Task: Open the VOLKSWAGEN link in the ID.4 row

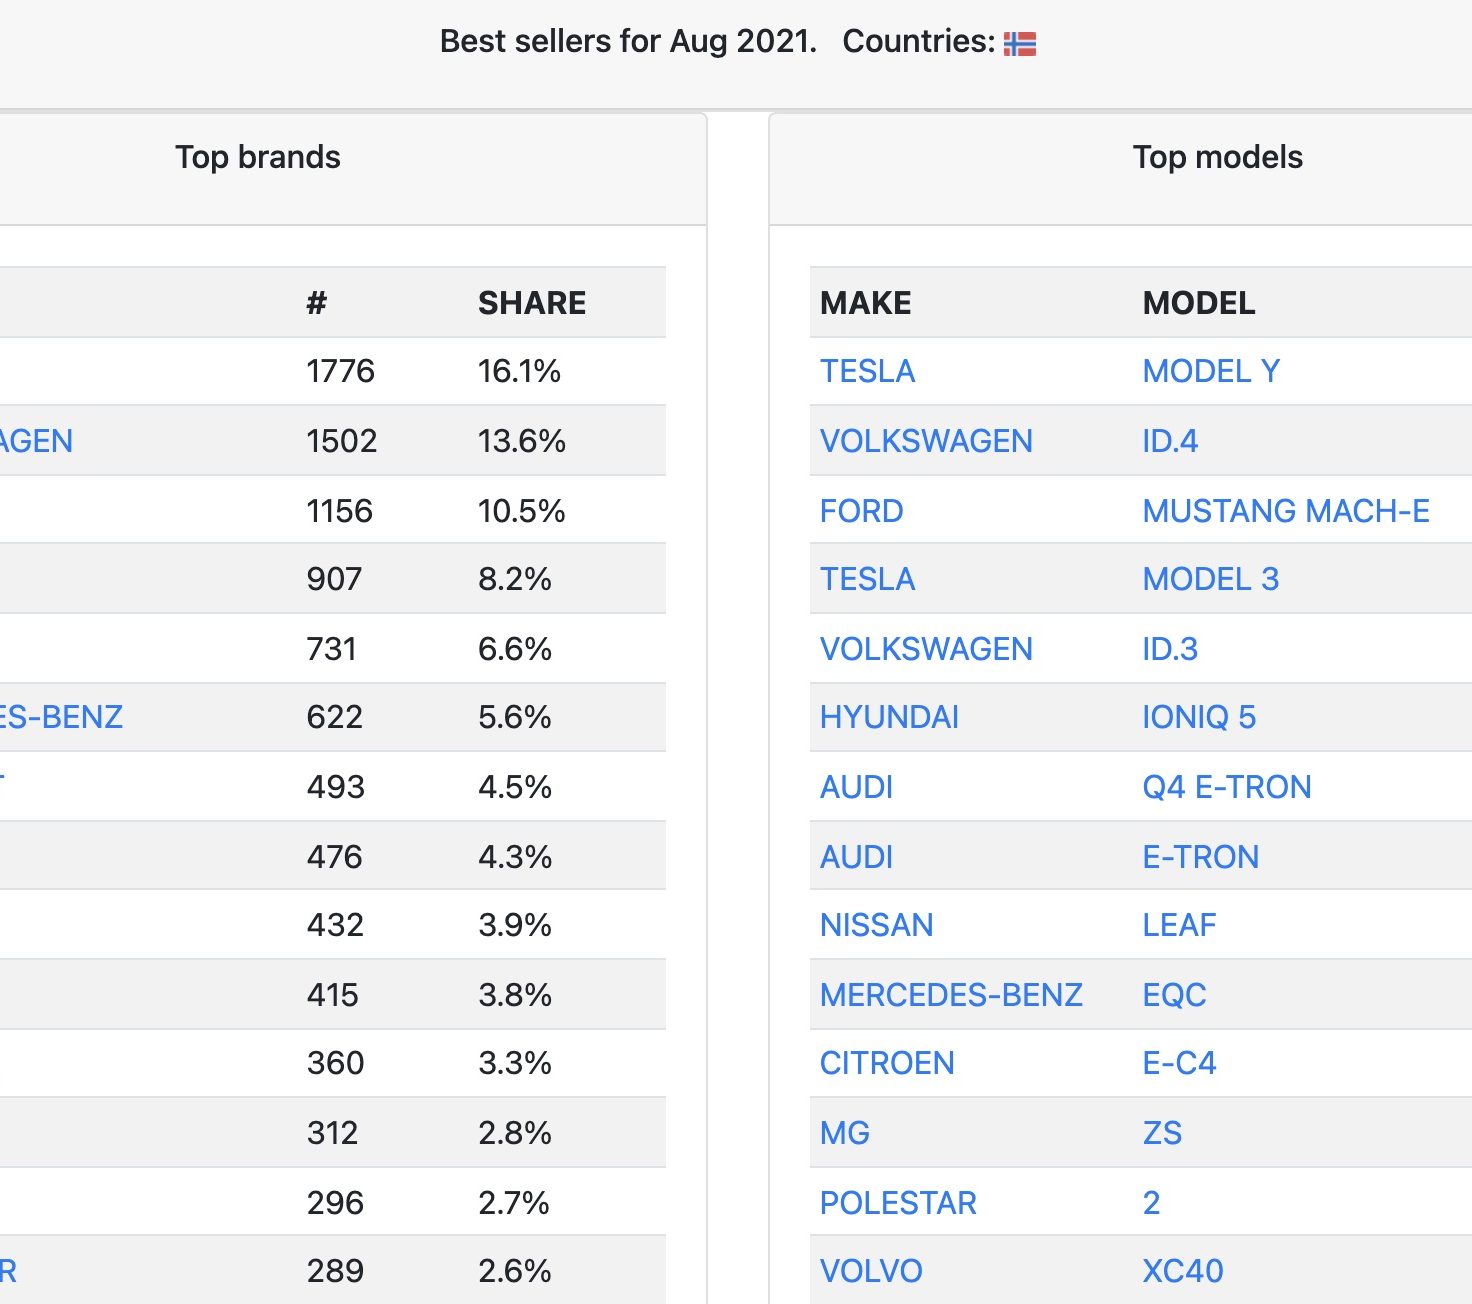Action: (926, 441)
